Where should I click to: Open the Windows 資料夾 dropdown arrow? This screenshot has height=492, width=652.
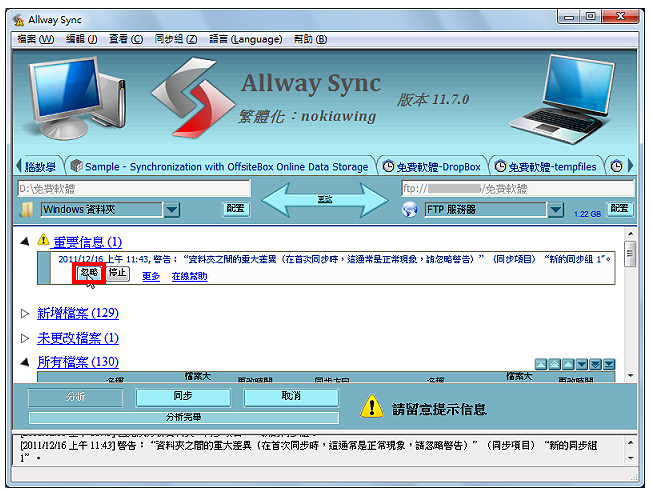(172, 210)
